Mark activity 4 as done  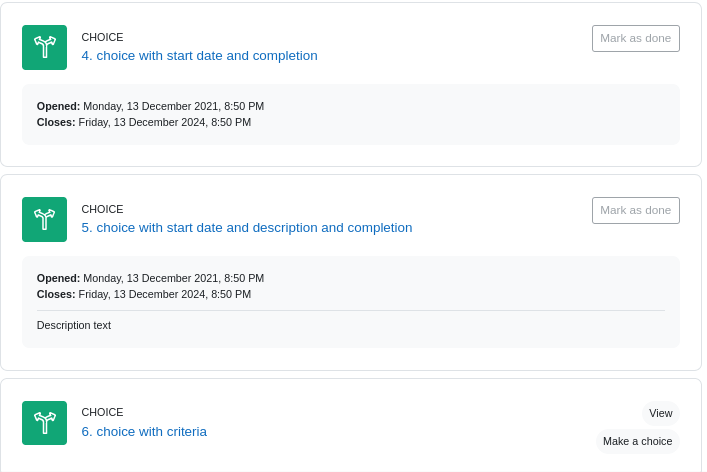click(x=635, y=38)
